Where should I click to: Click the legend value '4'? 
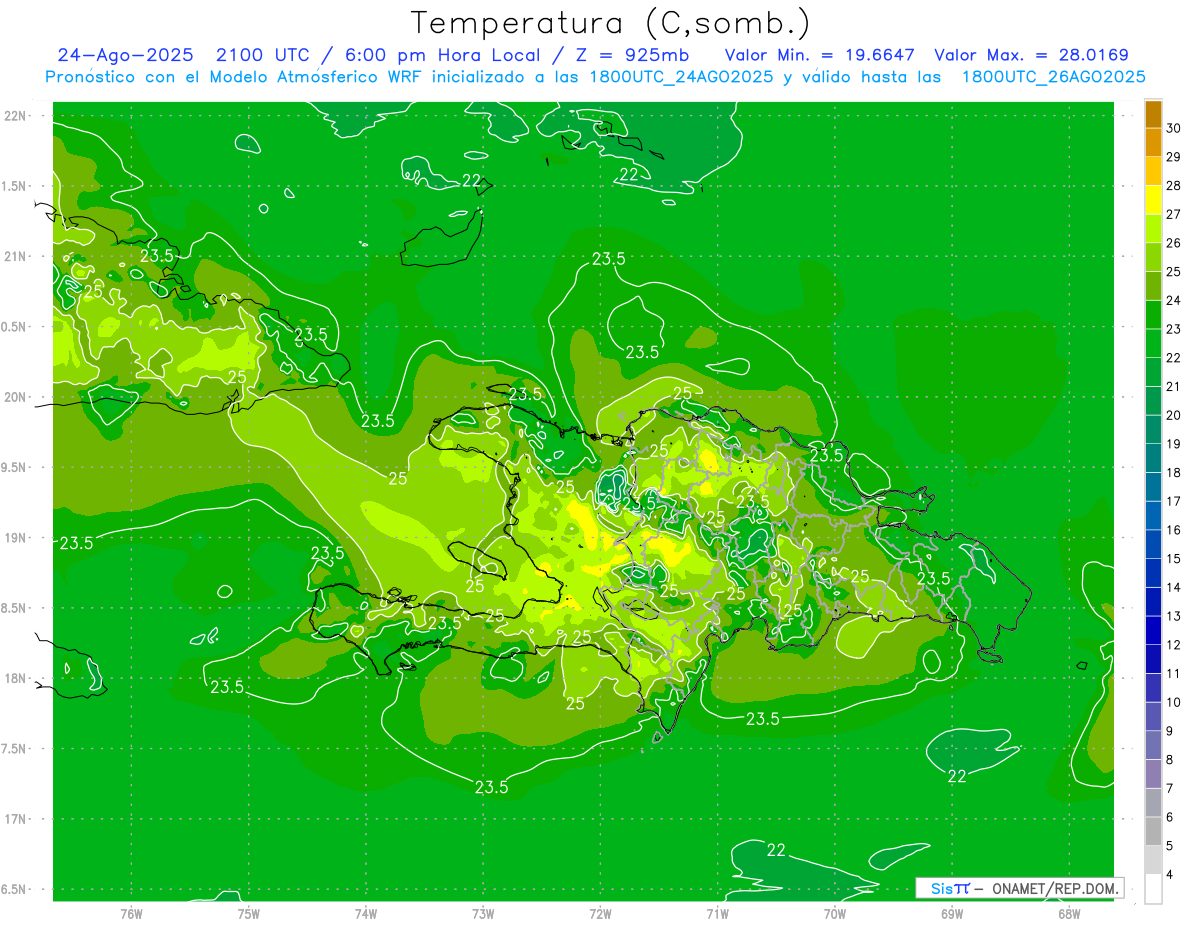[x=1171, y=875]
